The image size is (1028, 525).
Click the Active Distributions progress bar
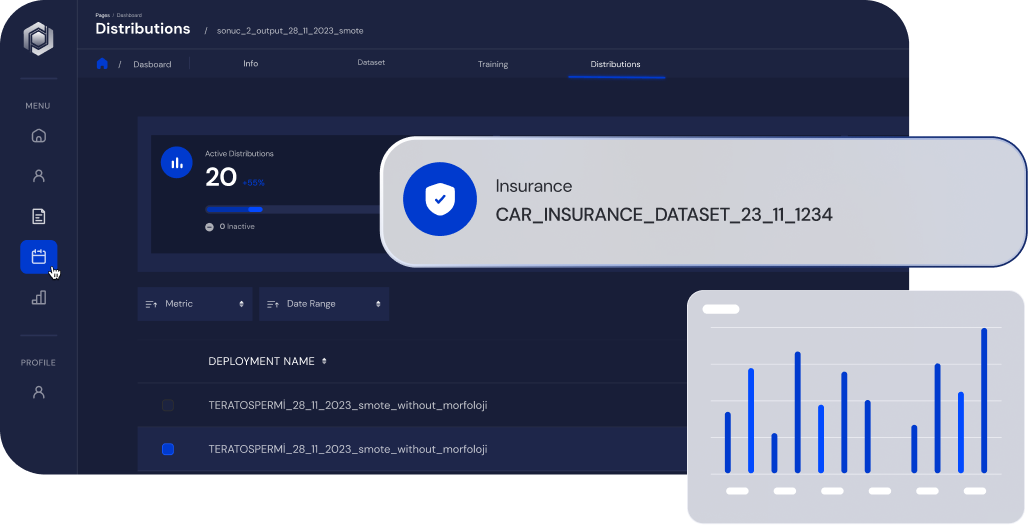pyautogui.click(x=293, y=210)
